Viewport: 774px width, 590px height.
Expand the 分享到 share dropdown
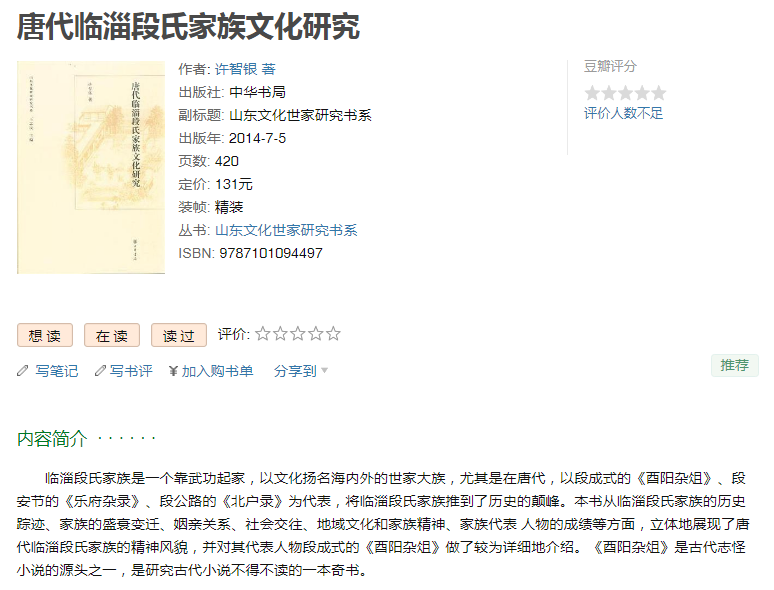[x=301, y=371]
